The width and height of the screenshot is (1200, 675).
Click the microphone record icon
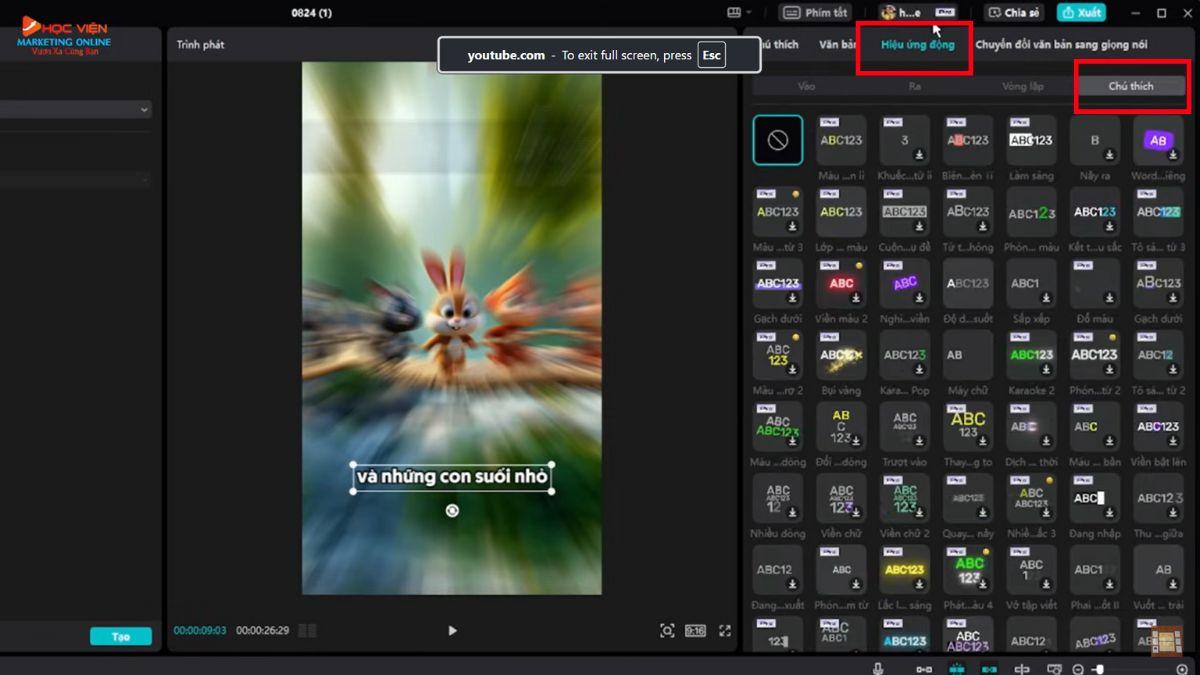tap(878, 668)
